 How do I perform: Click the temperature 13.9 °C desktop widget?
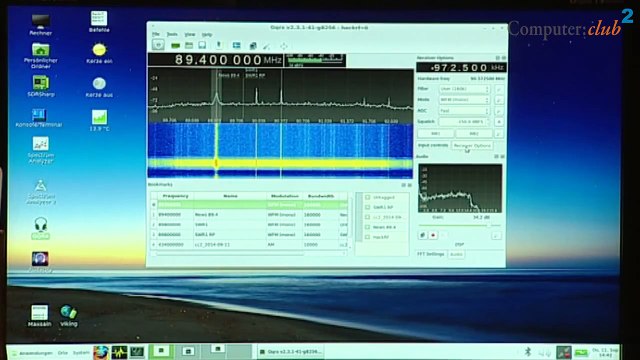(x=99, y=120)
